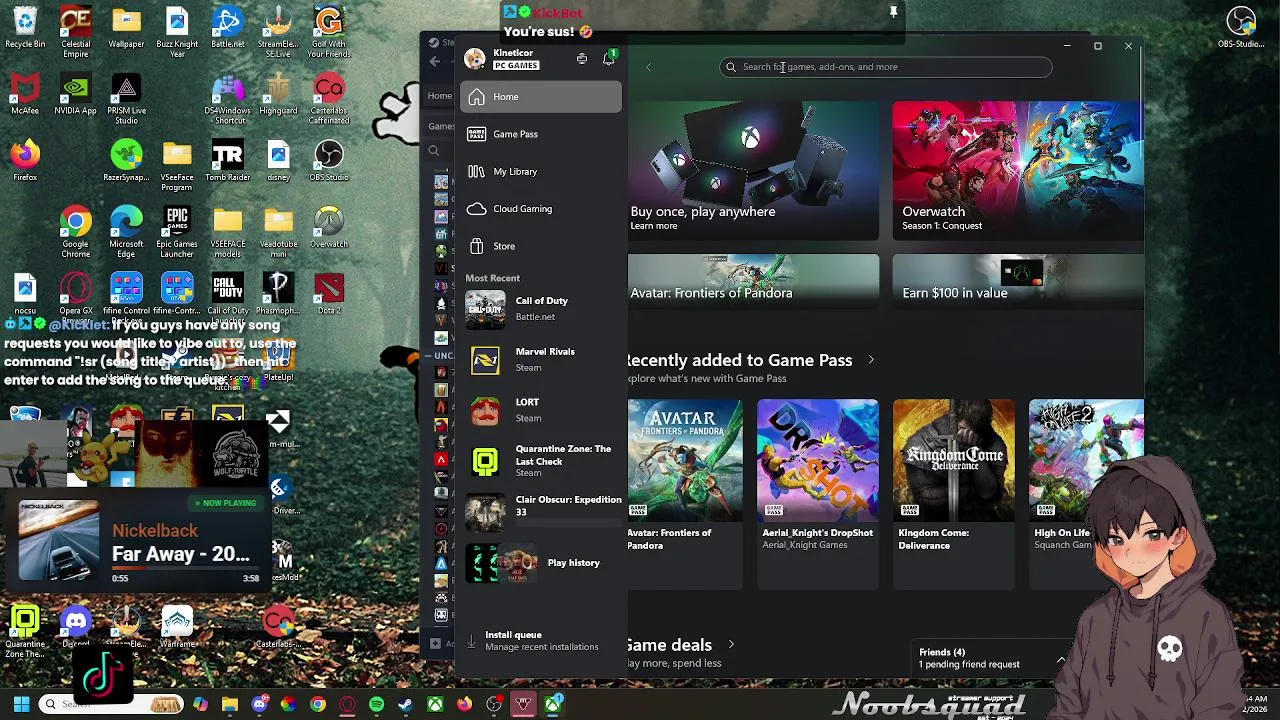Viewport: 1280px width, 720px height.
Task: Open Highguard desktop shortcut
Action: (278, 94)
